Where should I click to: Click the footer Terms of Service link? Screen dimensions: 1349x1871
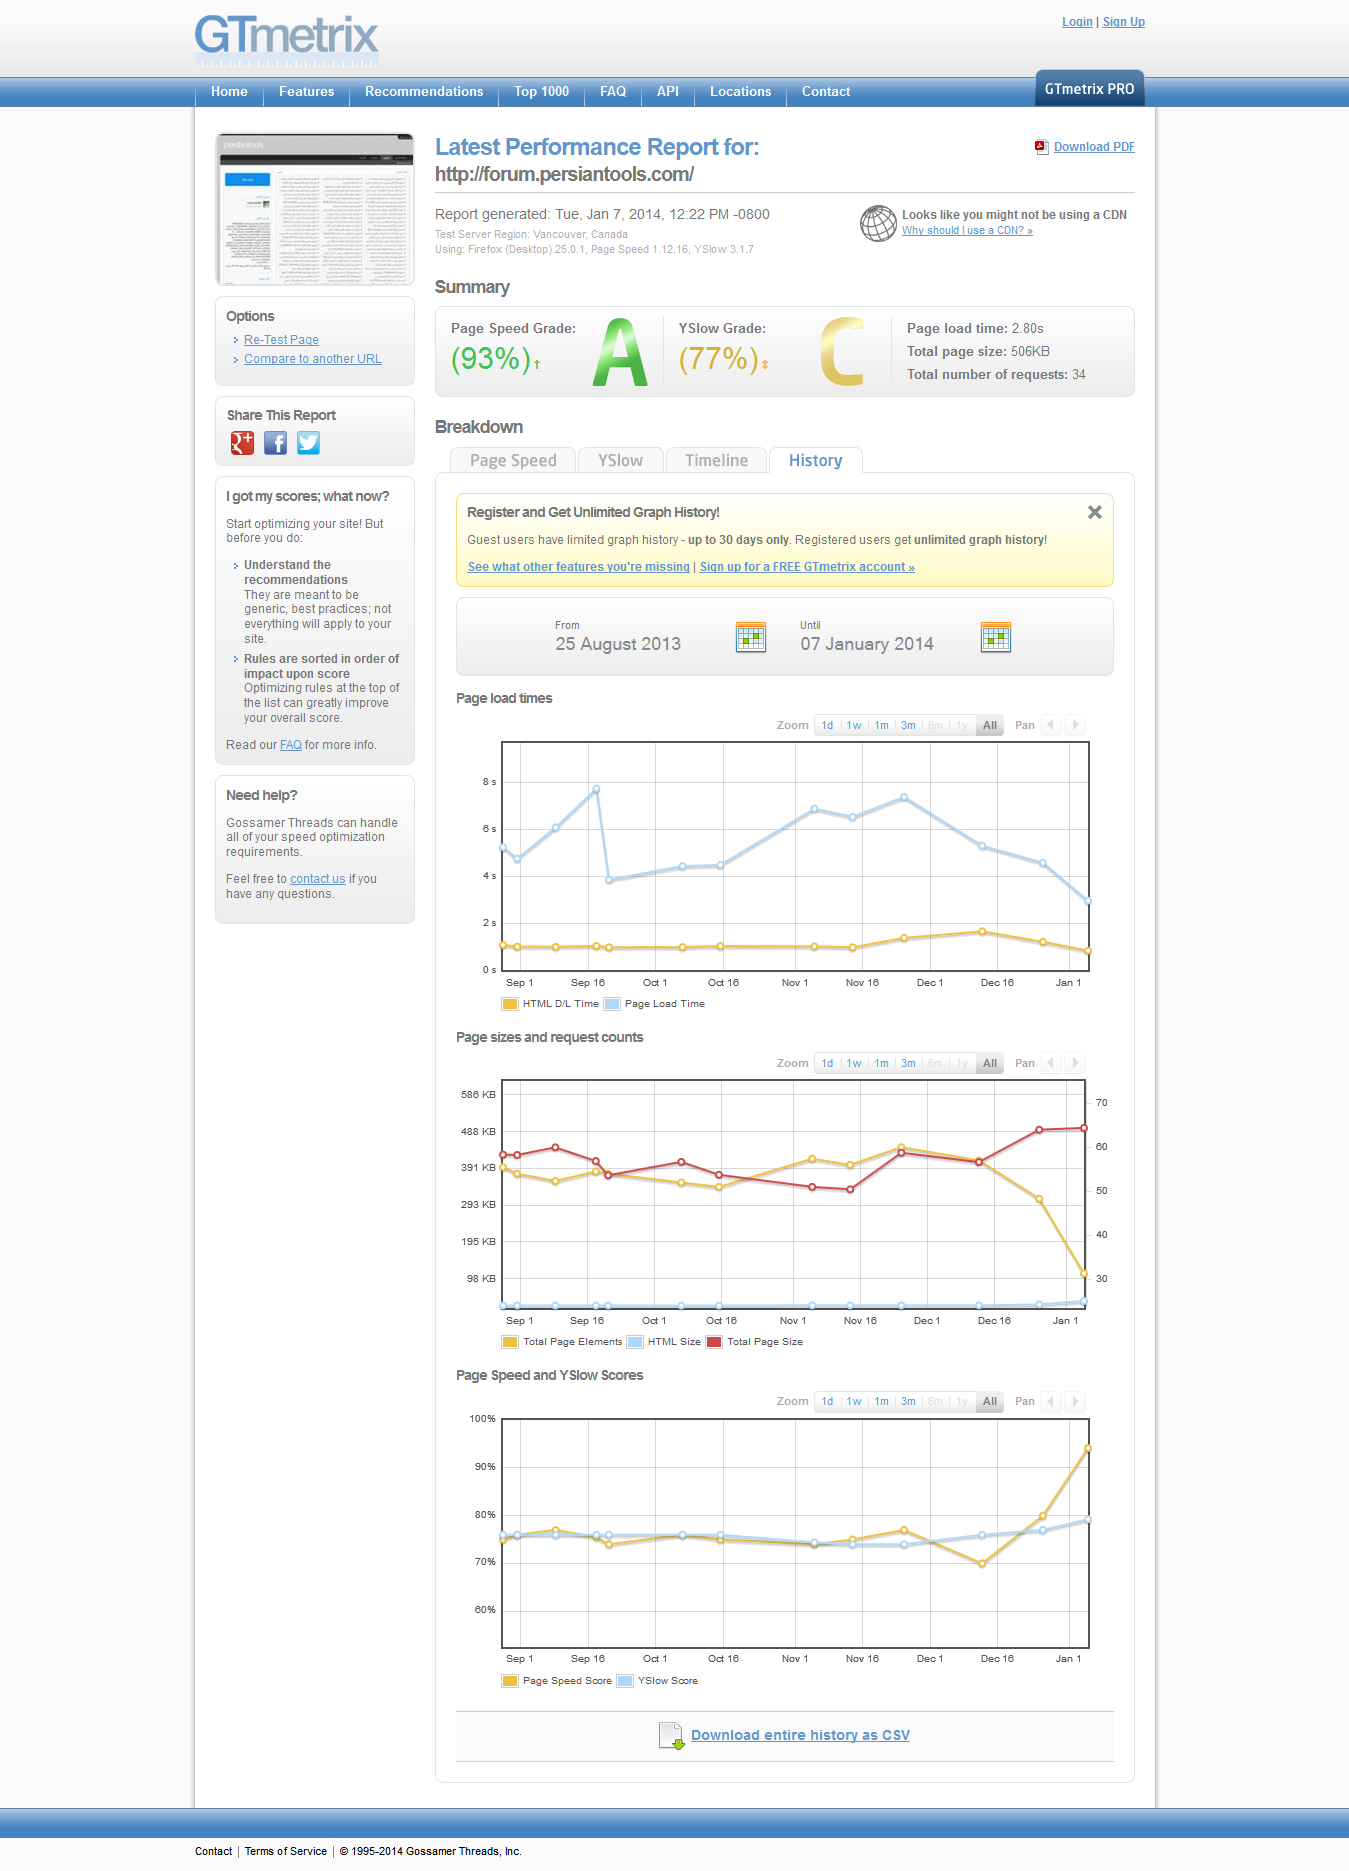click(286, 1851)
